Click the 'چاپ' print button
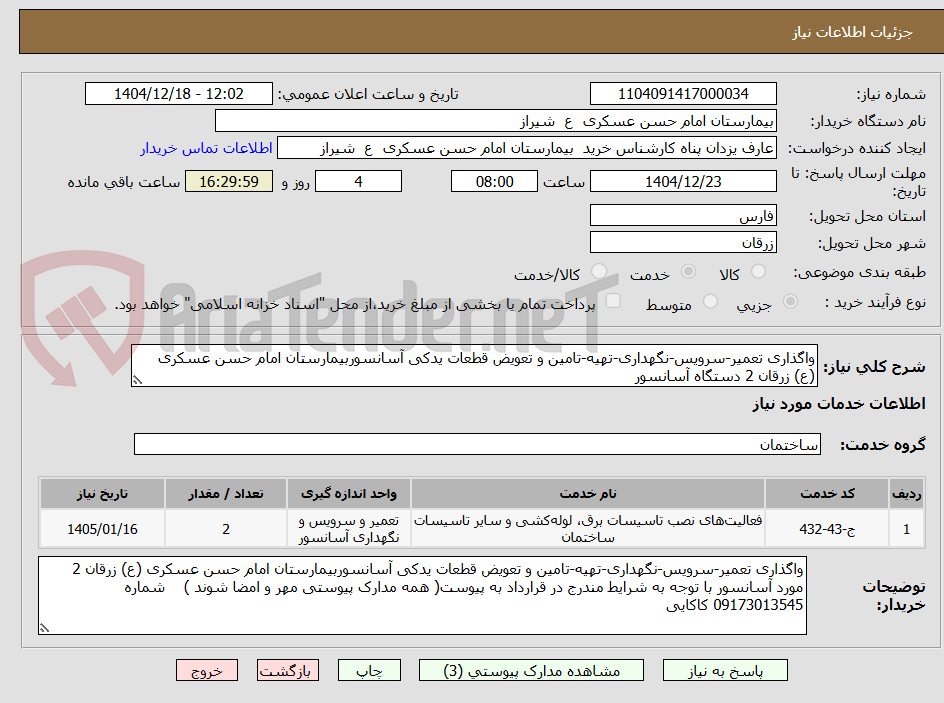This screenshot has width=944, height=703. [x=369, y=670]
